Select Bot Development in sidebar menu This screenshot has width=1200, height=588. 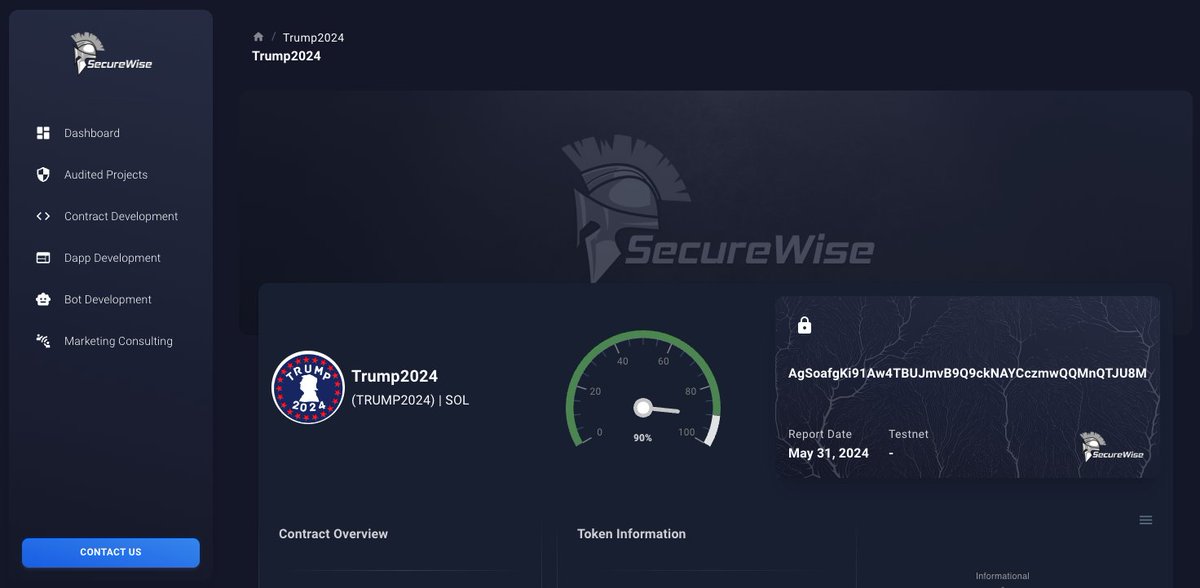pos(107,299)
